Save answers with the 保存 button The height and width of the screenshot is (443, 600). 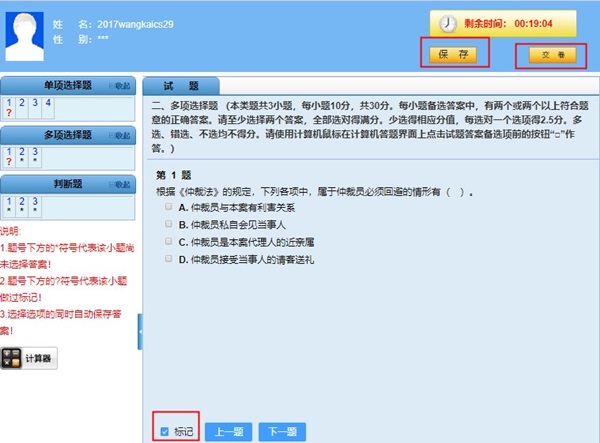[453, 55]
